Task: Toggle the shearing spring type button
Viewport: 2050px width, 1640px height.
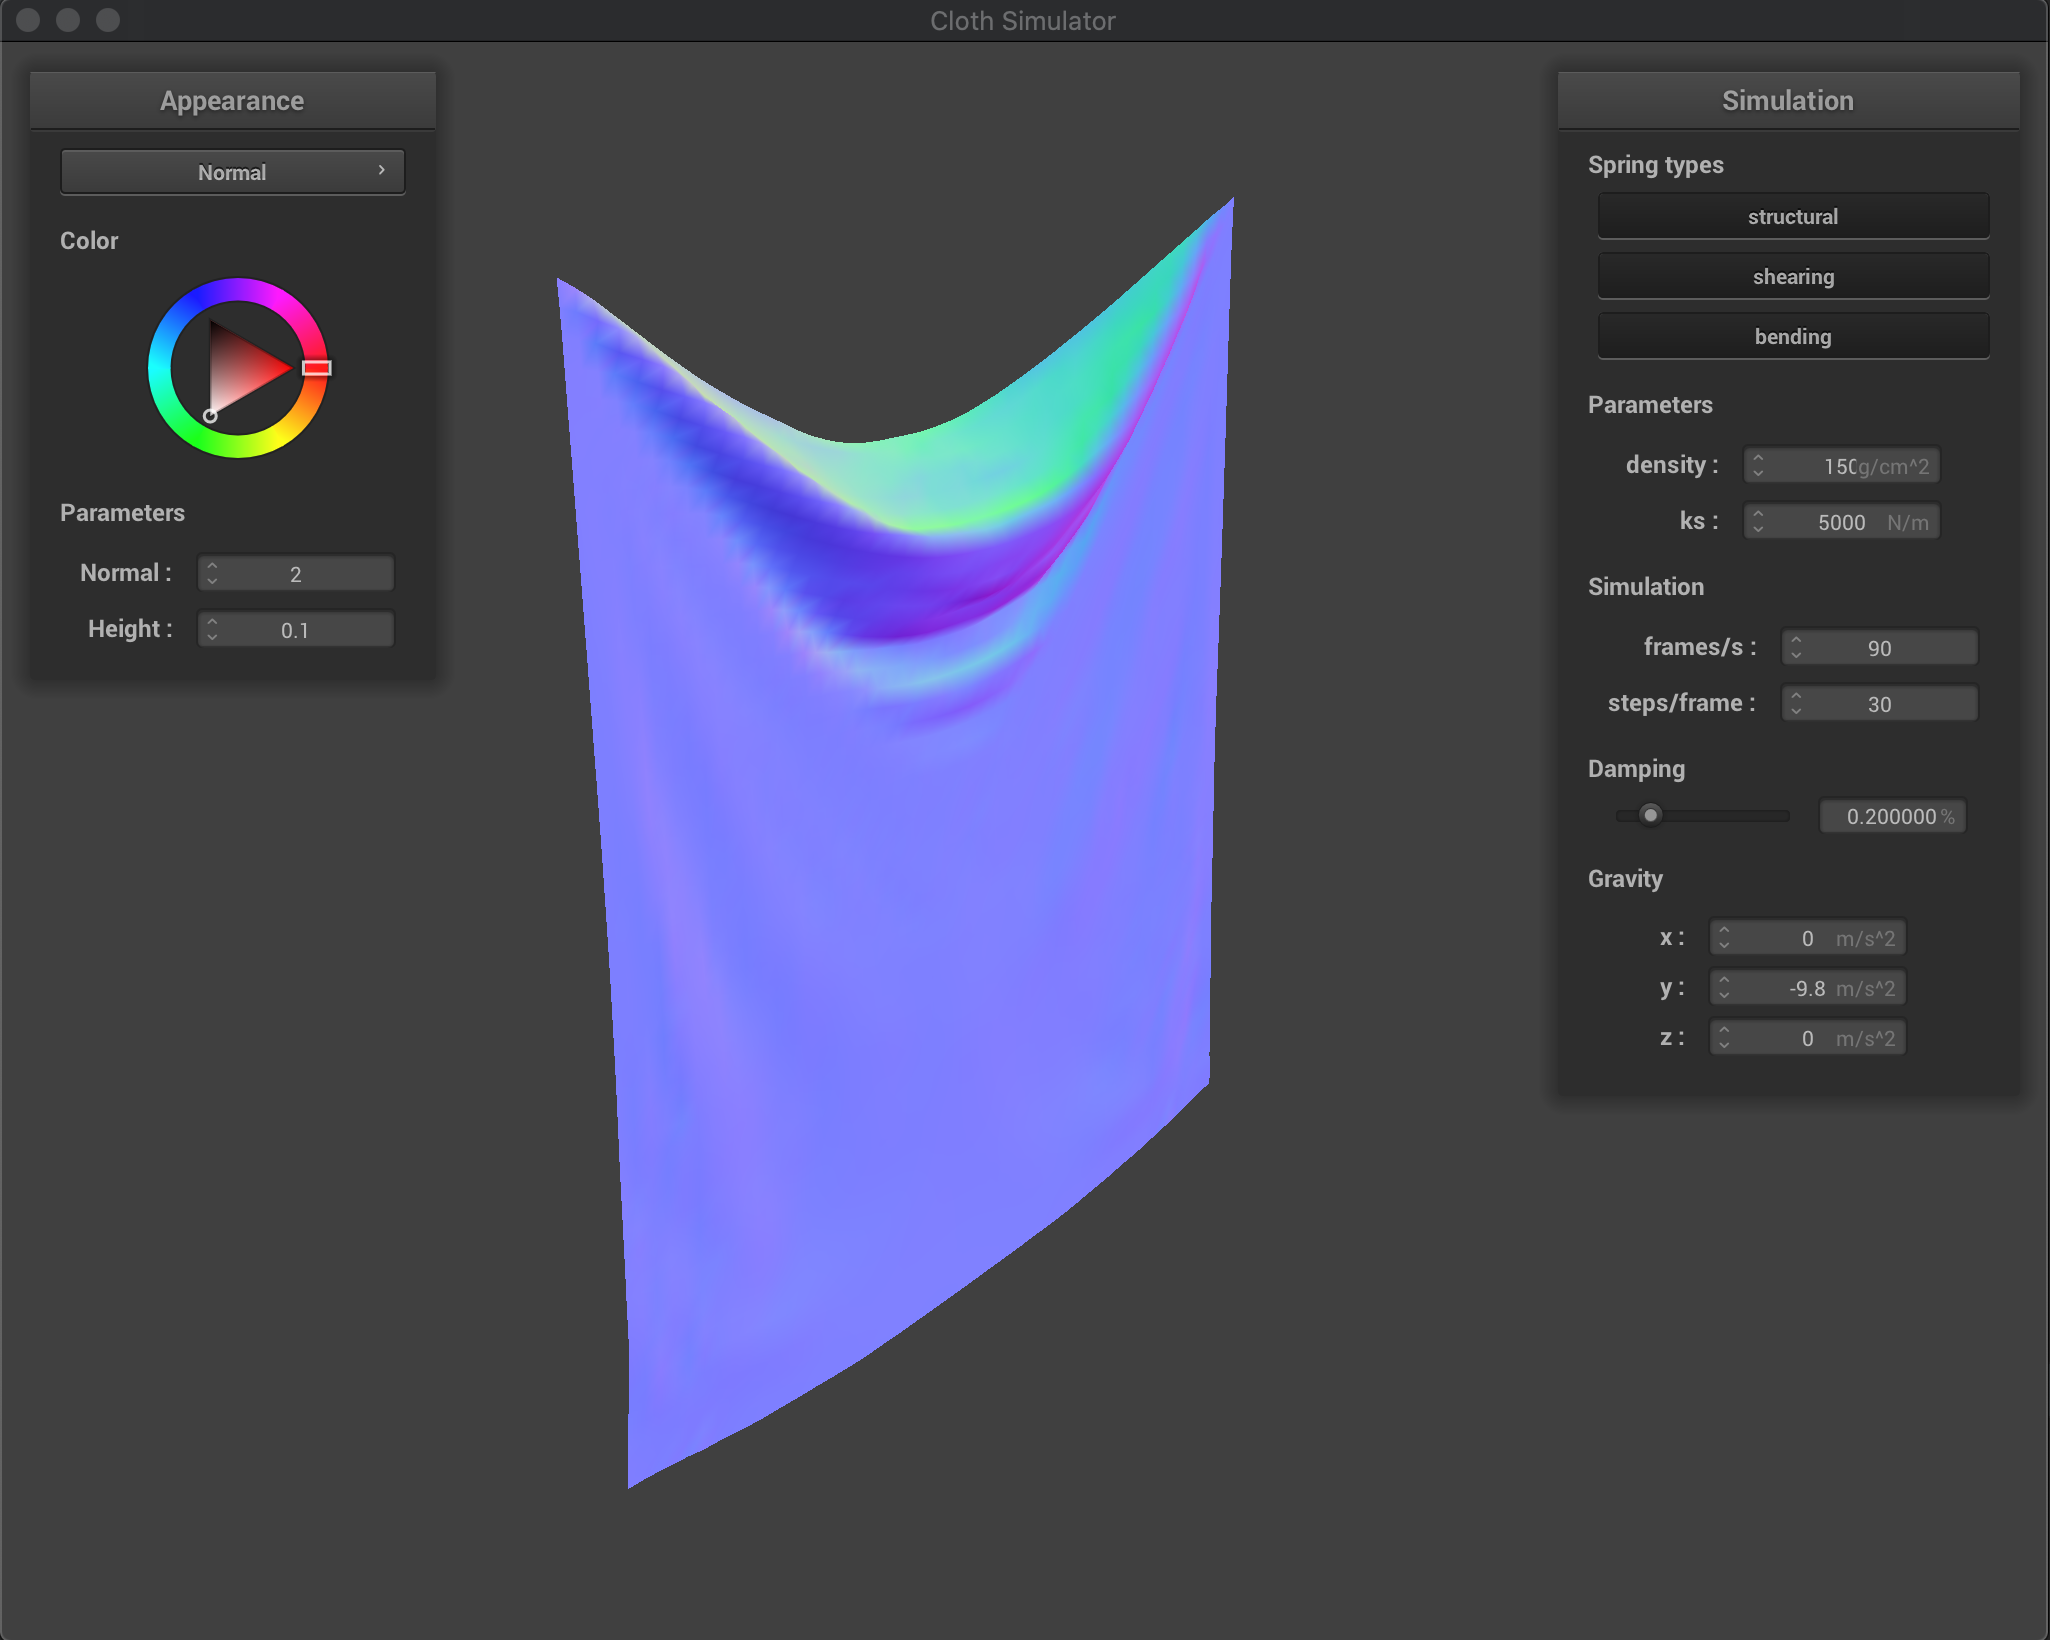Action: 1792,276
